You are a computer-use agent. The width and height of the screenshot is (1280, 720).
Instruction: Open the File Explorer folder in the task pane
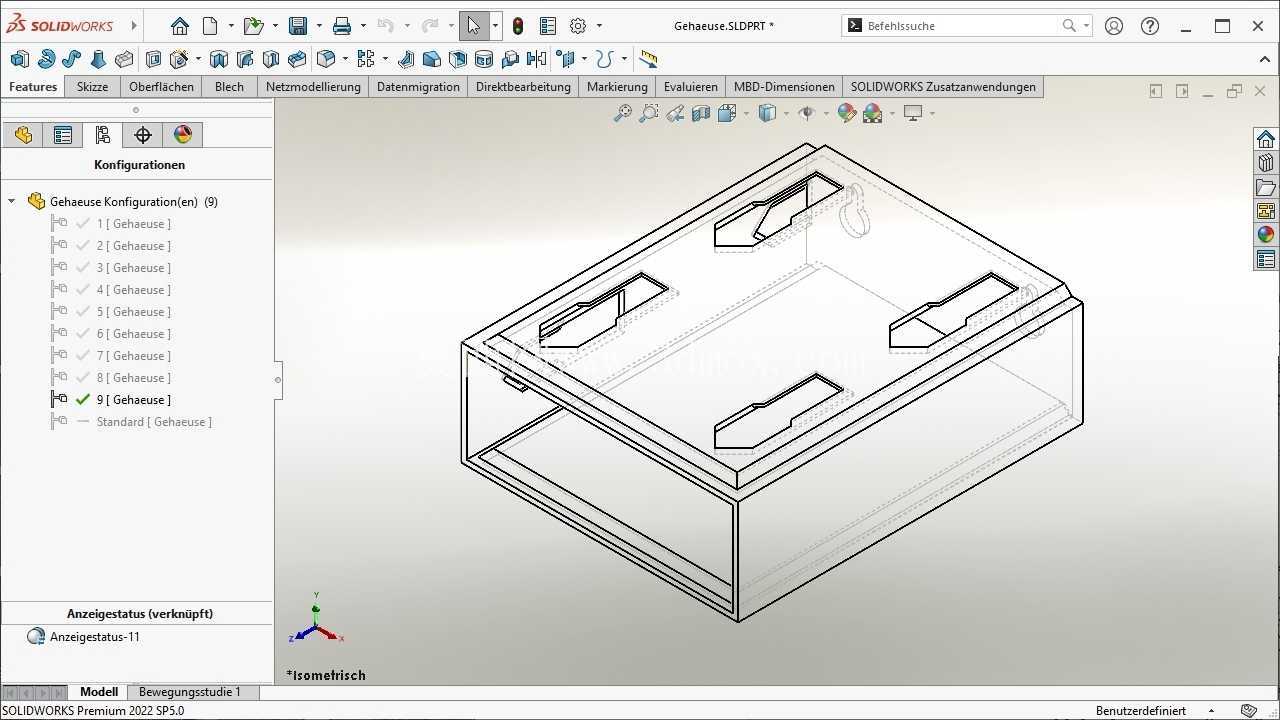pyautogui.click(x=1266, y=187)
